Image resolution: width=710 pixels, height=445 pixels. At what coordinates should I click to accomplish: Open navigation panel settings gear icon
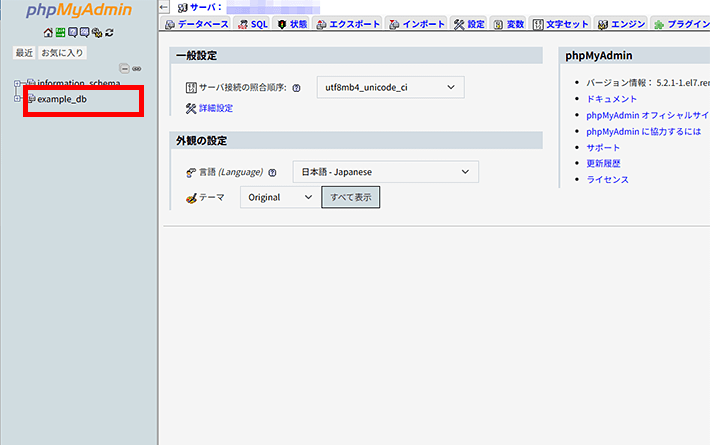(x=97, y=33)
